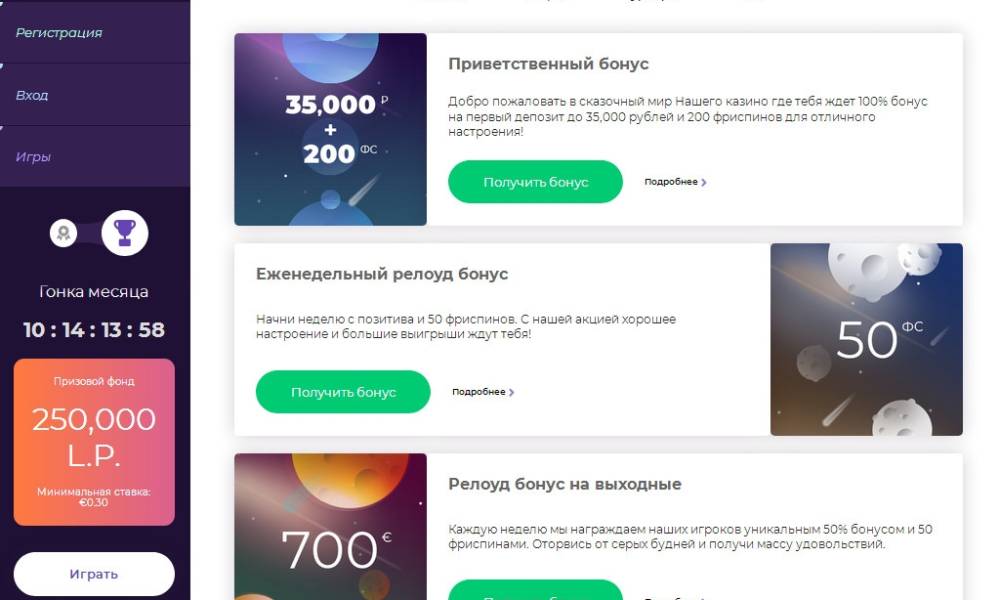Screen dimensions: 1000x600
Task: Click the 50 ФС moon banner image
Action: (x=866, y=340)
